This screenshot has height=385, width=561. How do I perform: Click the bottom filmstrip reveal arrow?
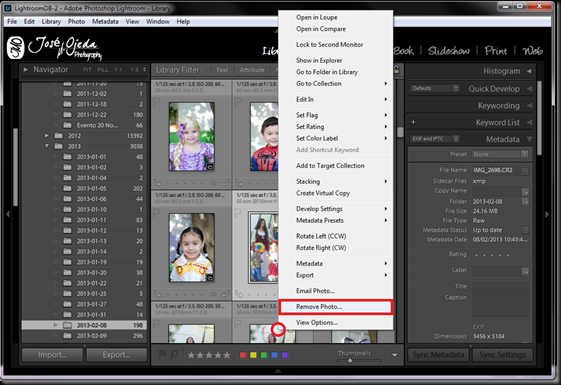point(277,371)
